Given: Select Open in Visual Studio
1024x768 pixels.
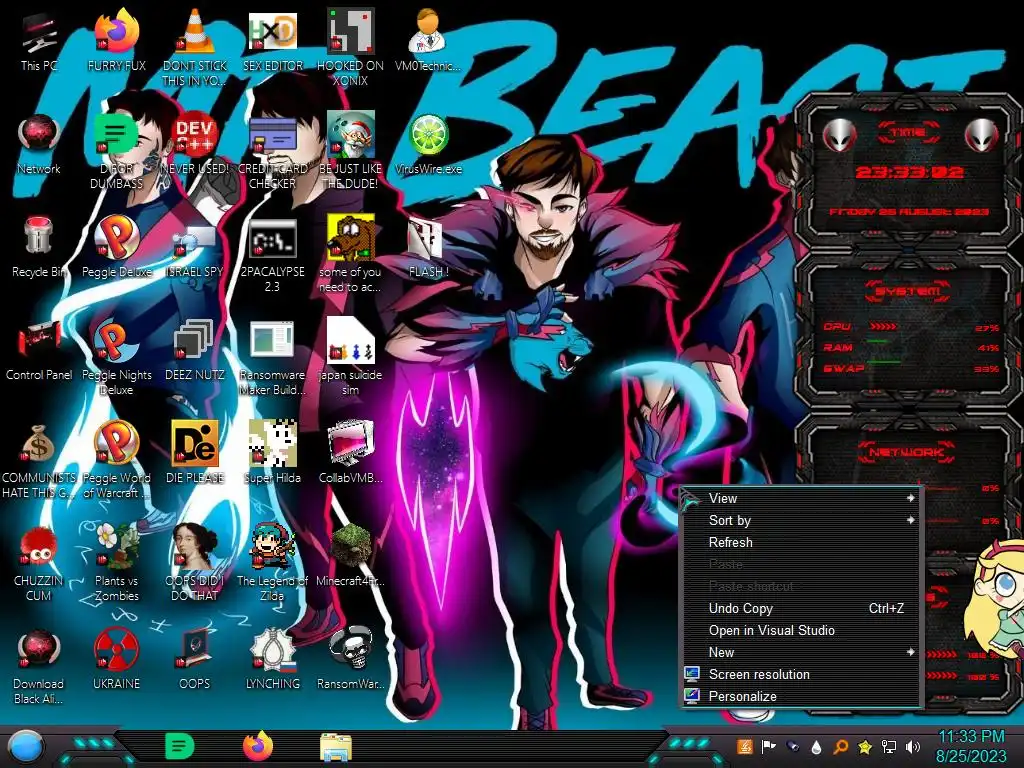Looking at the screenshot, I should 801,630.
